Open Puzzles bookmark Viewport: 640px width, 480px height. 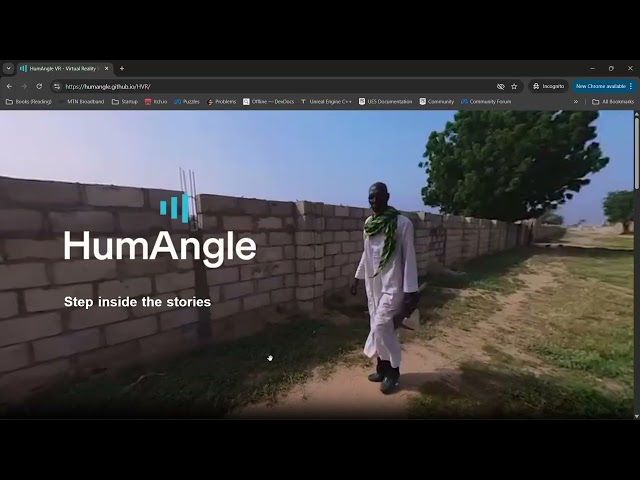click(x=187, y=102)
